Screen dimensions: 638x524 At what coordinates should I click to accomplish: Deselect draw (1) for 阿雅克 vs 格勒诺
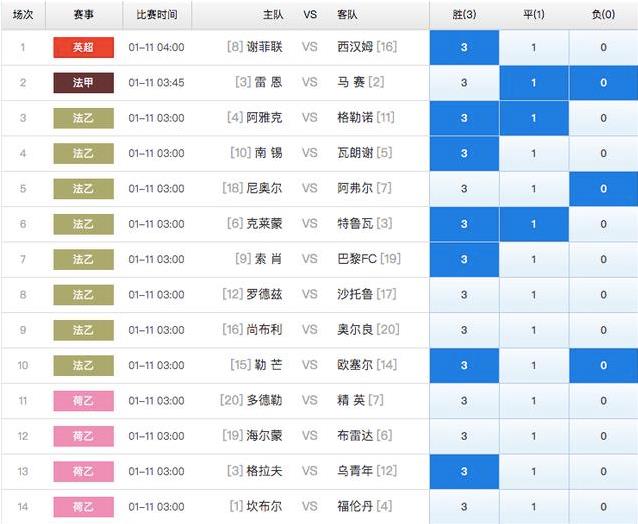534,118
